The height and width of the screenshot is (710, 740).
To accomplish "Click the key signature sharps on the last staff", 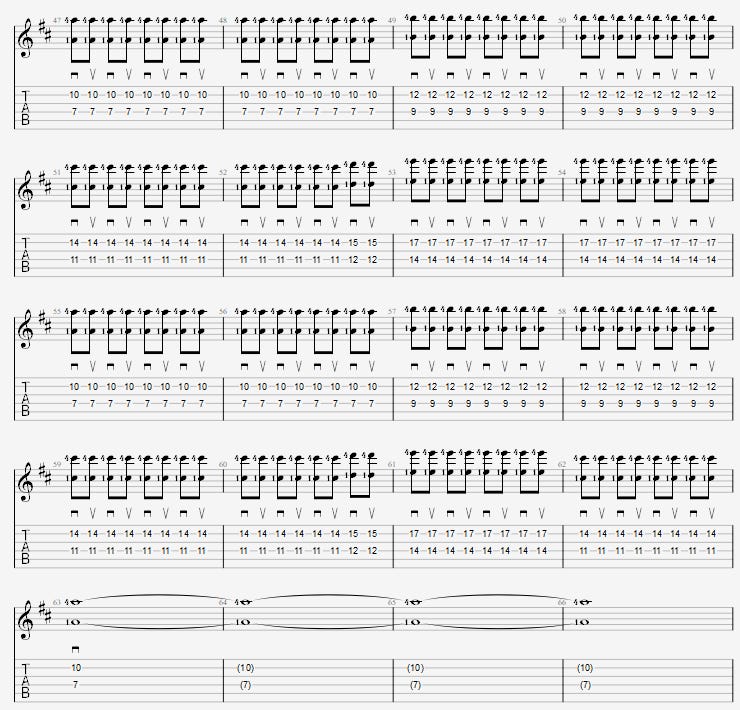I will [45, 614].
